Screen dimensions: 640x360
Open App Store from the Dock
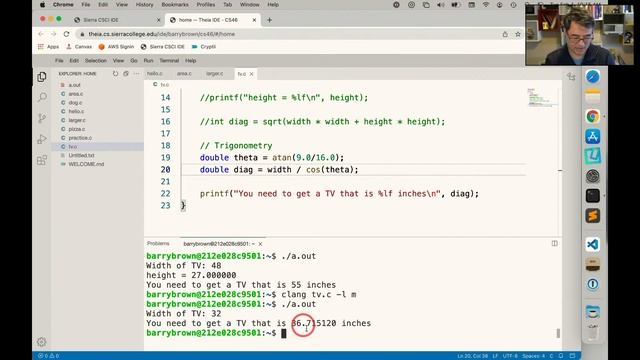pyautogui.click(x=593, y=136)
